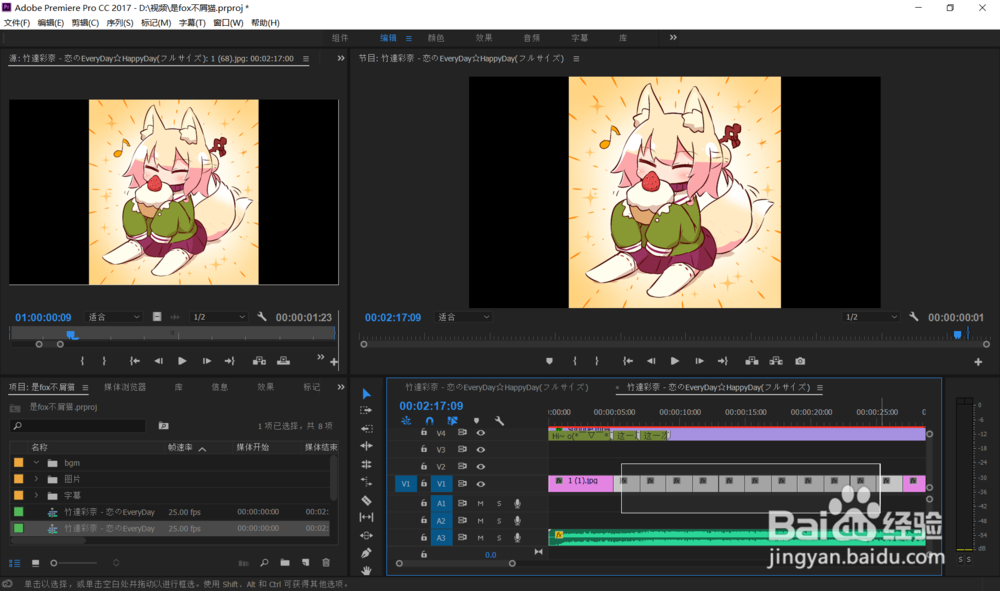Add marker in Program monitor
The height and width of the screenshot is (591, 1000).
tap(549, 361)
